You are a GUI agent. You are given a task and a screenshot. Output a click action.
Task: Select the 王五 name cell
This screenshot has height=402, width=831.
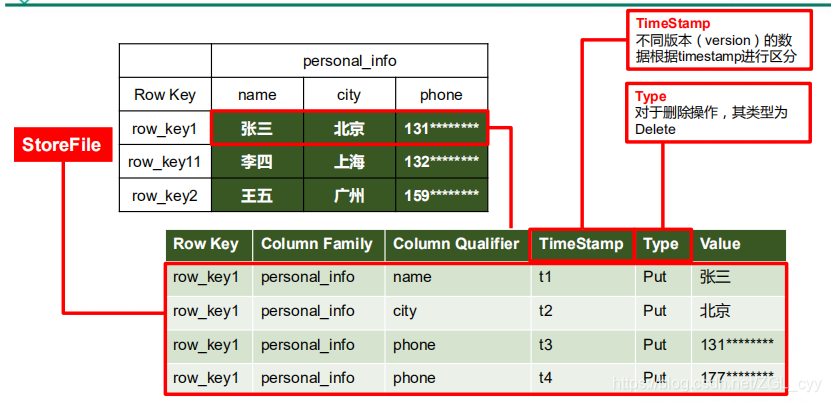pos(257,195)
